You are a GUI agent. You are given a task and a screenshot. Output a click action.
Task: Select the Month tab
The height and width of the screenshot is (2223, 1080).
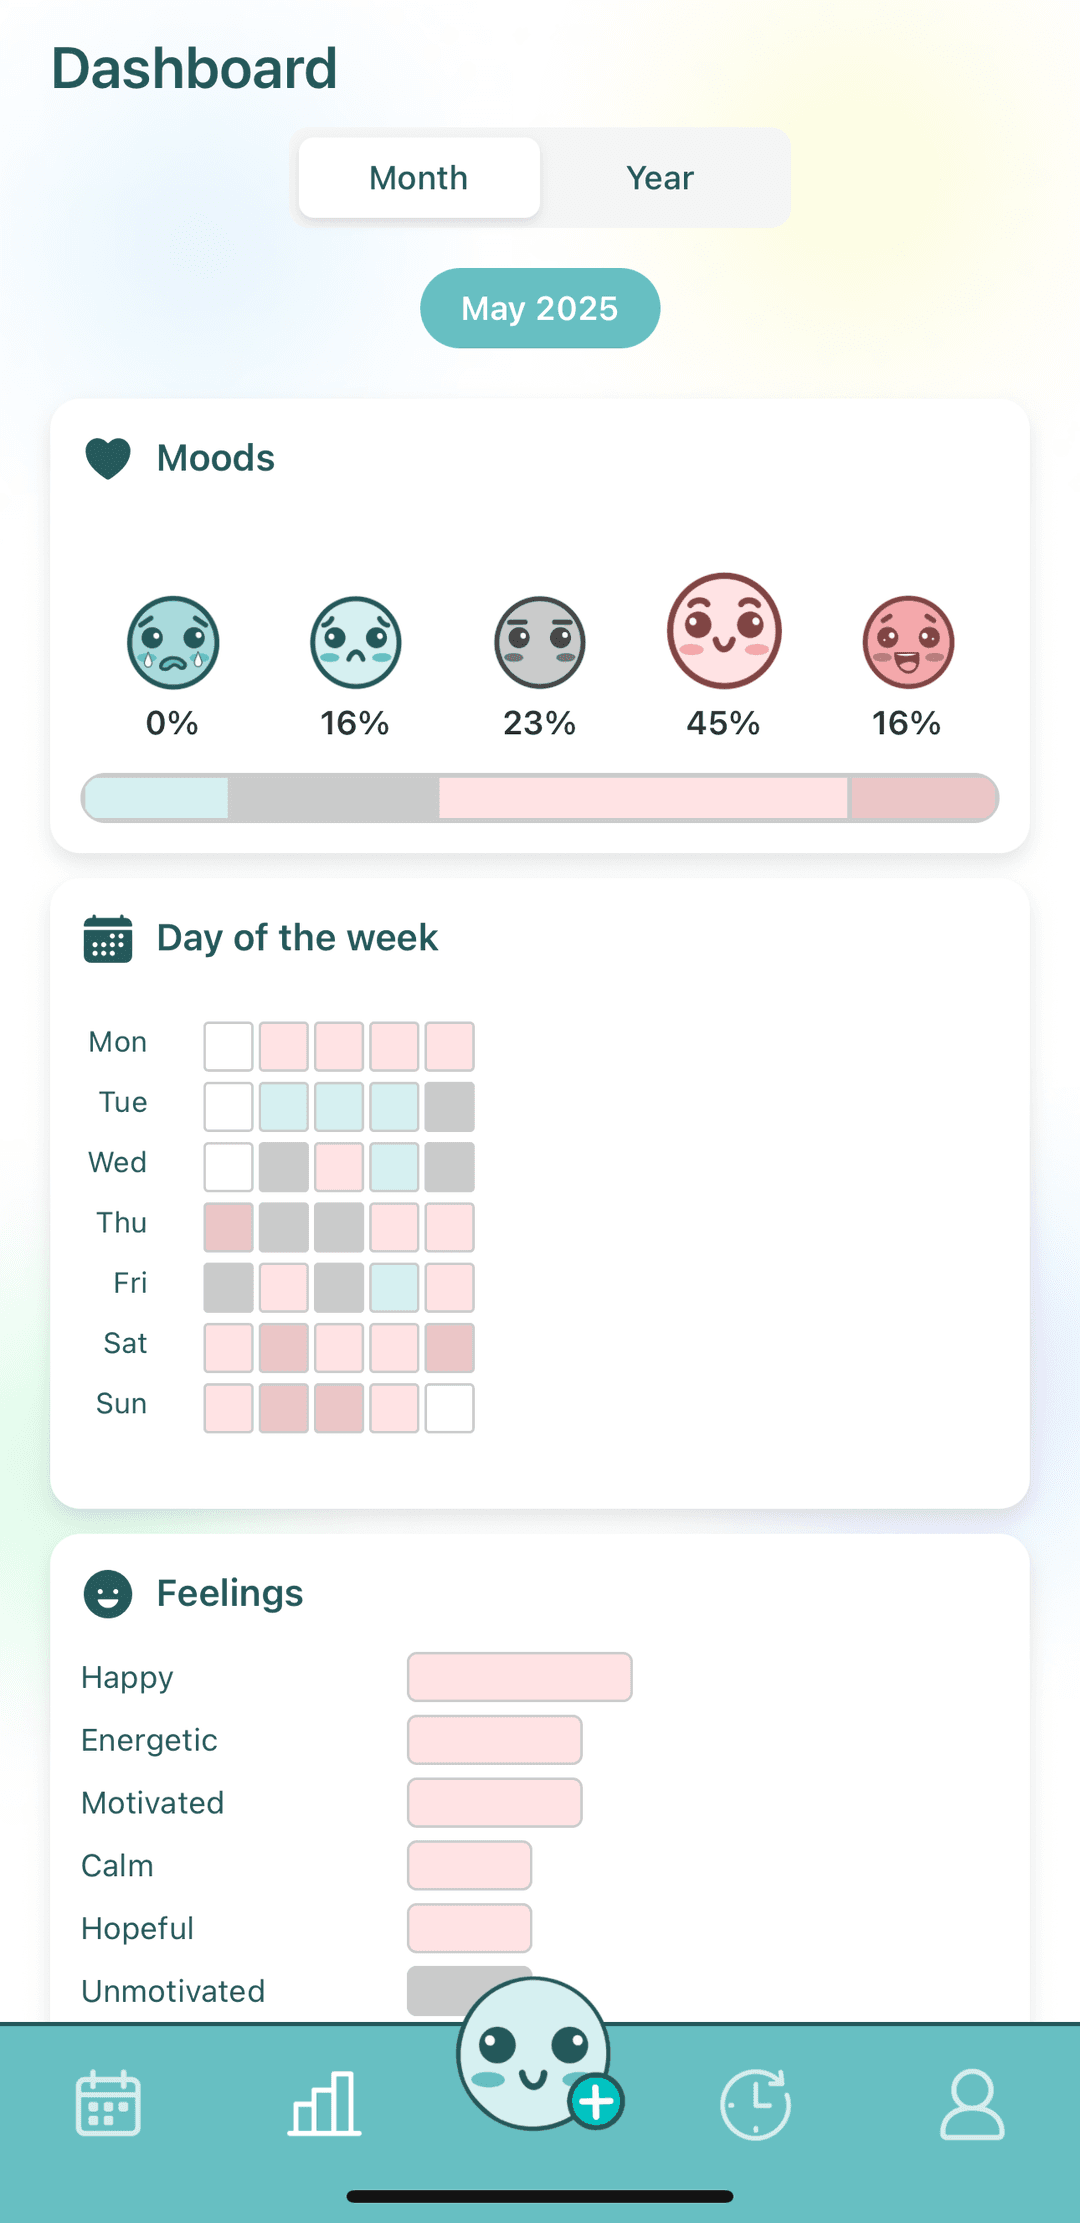418,177
